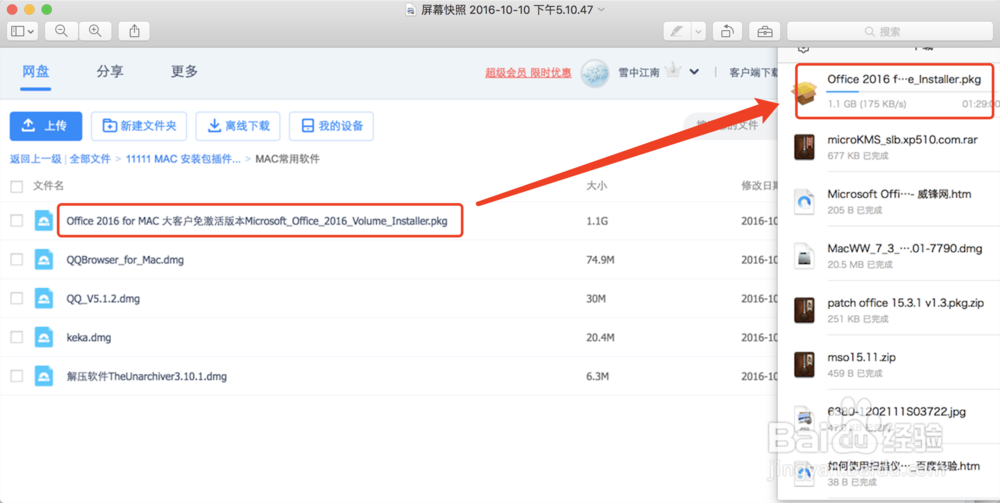Click file icon of TheUnarchiver3.10.1.dmg
Screen dimensions: 1000x503
tap(43, 375)
